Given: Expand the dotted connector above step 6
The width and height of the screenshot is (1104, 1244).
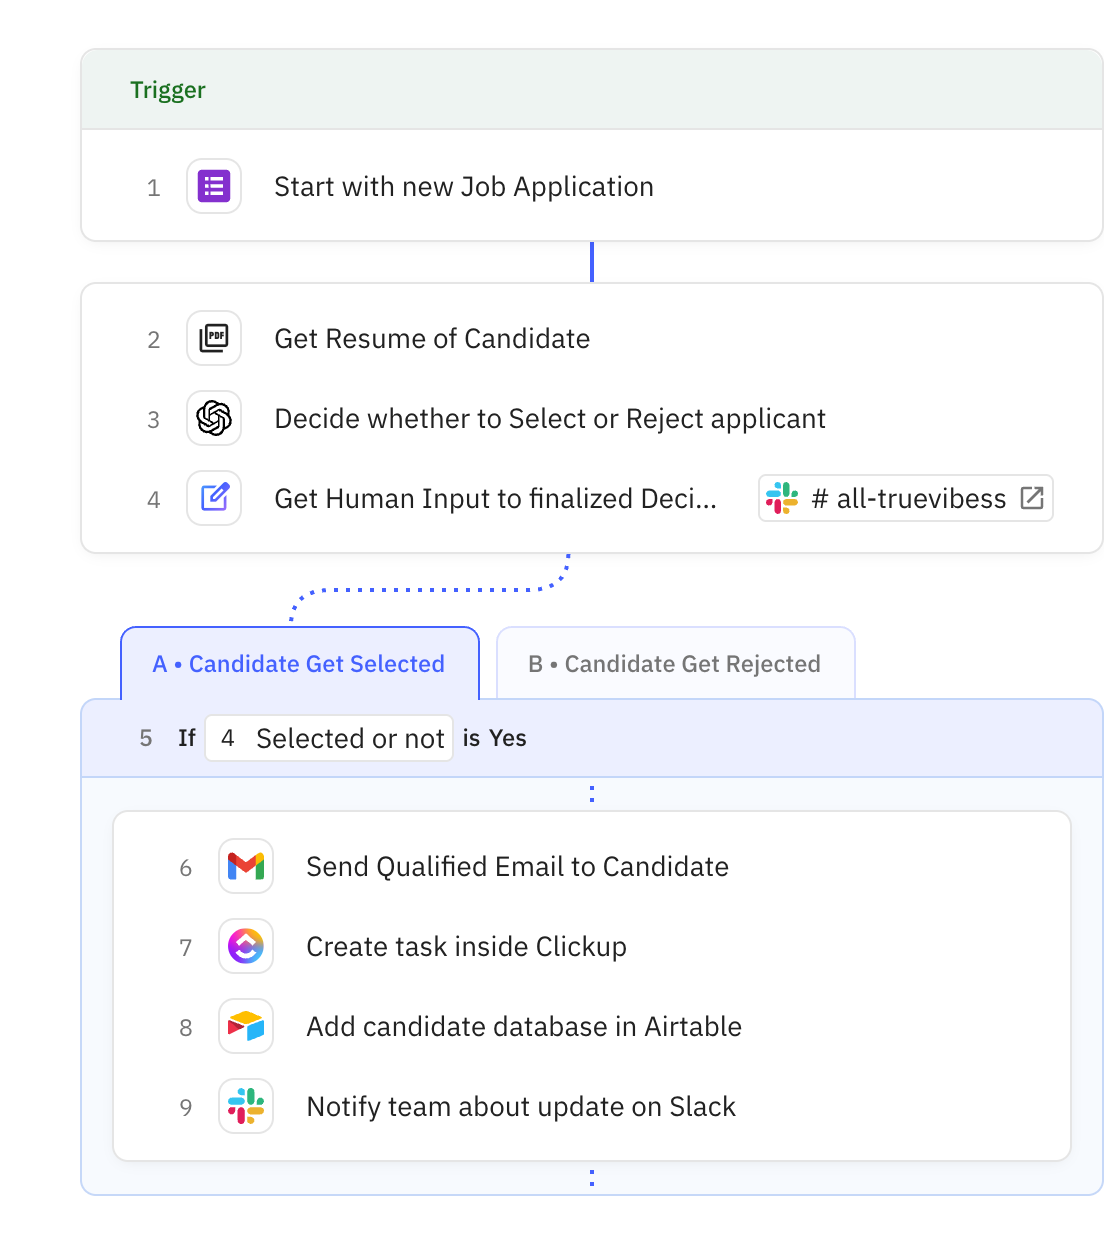Looking at the screenshot, I should [x=592, y=793].
